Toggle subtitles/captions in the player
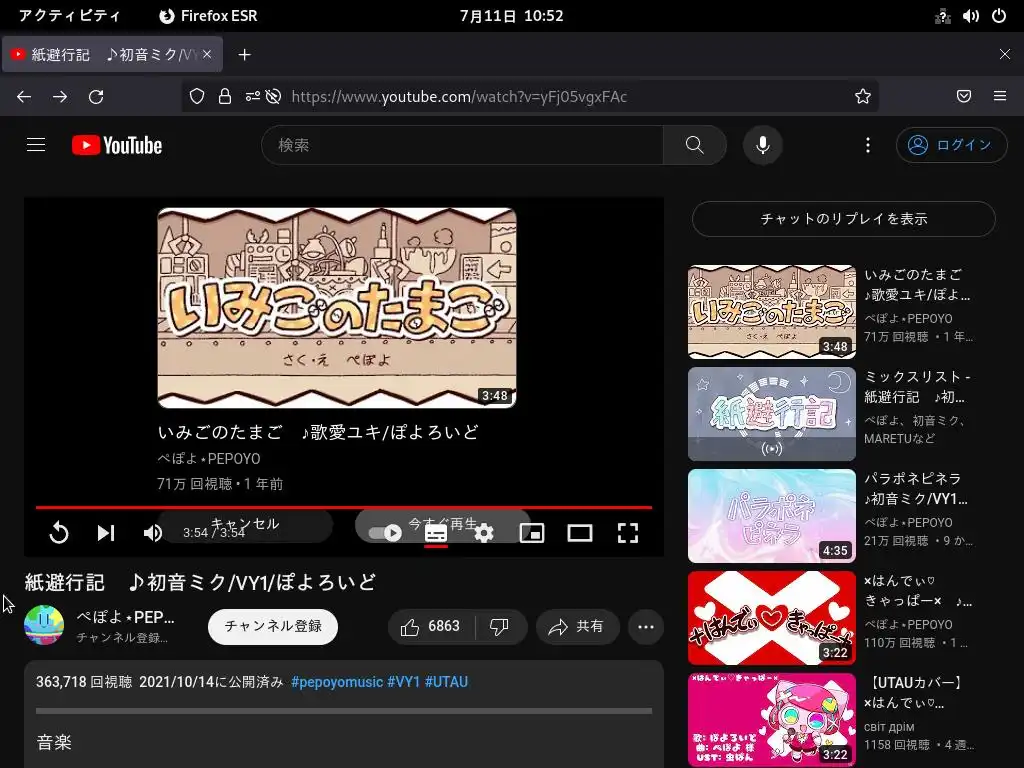 tap(436, 533)
